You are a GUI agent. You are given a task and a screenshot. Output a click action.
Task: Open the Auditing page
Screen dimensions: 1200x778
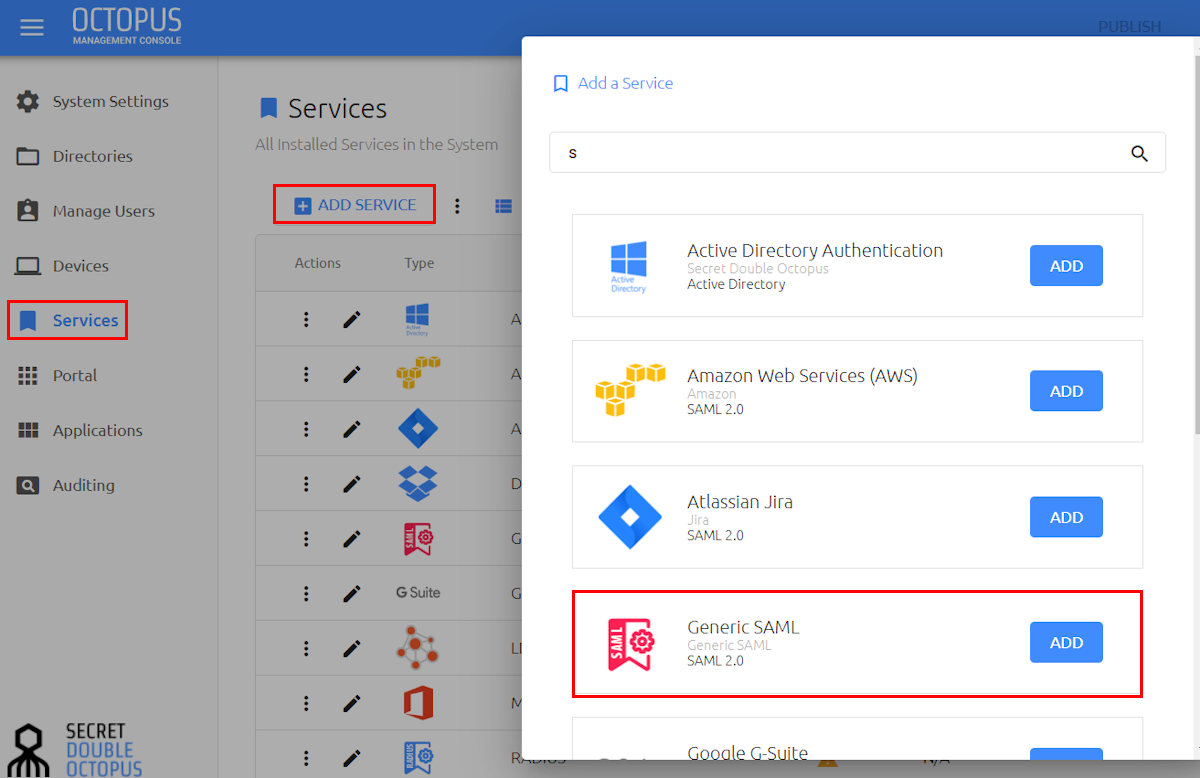(83, 485)
